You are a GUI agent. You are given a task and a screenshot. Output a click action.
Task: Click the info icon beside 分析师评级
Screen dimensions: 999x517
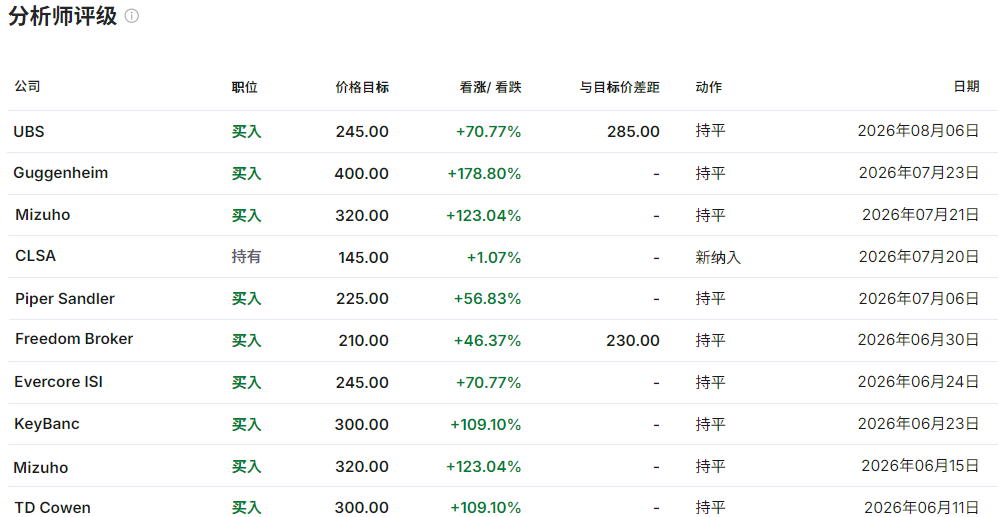click(x=131, y=16)
